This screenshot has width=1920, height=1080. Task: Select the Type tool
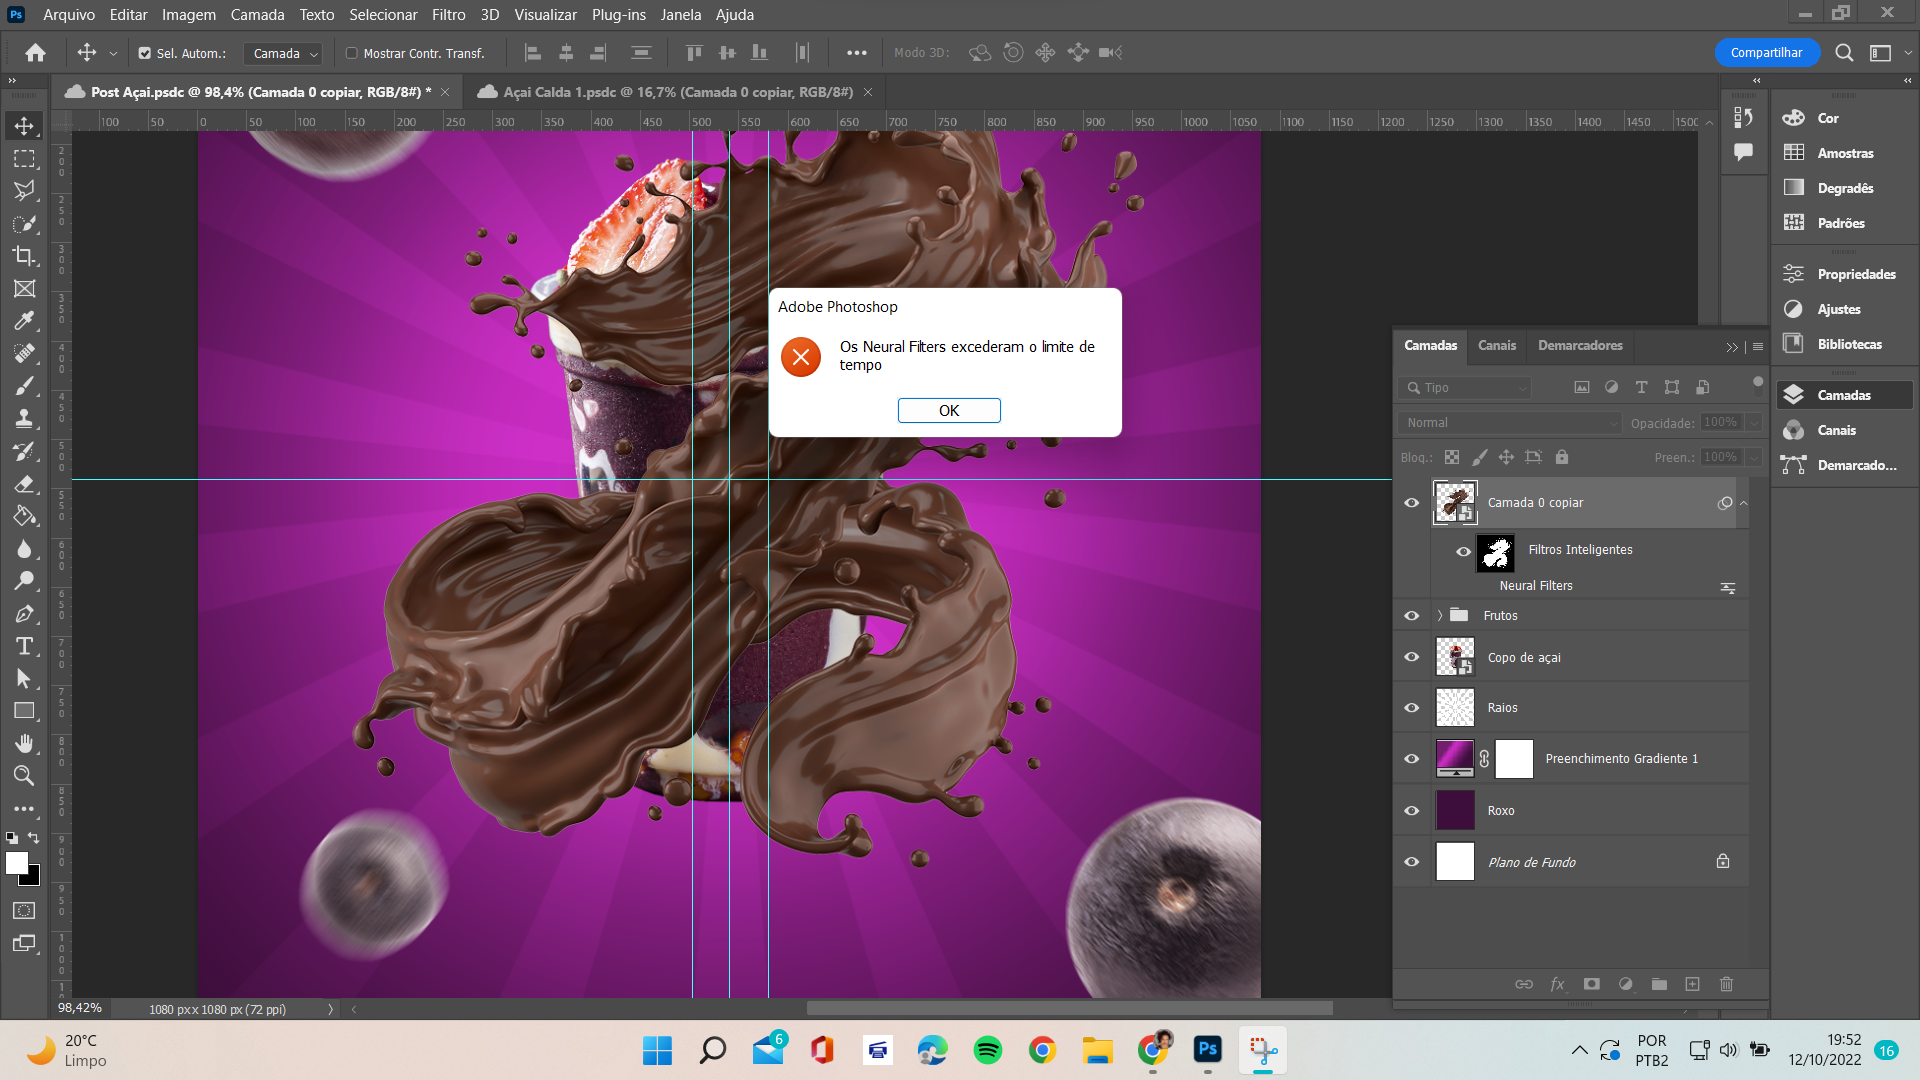[24, 646]
